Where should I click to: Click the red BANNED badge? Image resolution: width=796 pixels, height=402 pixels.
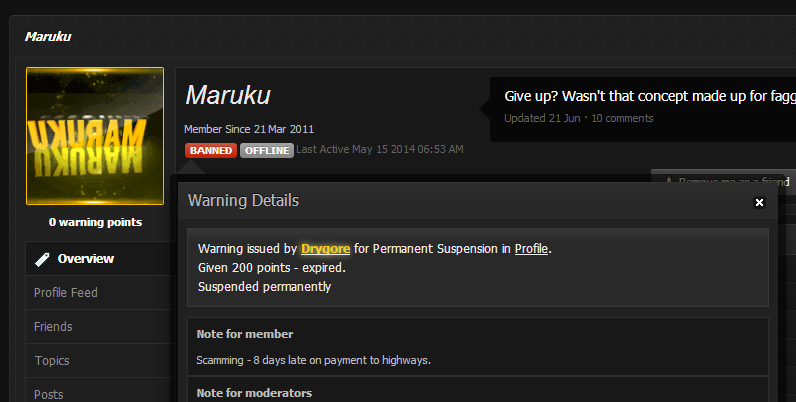[x=211, y=151]
